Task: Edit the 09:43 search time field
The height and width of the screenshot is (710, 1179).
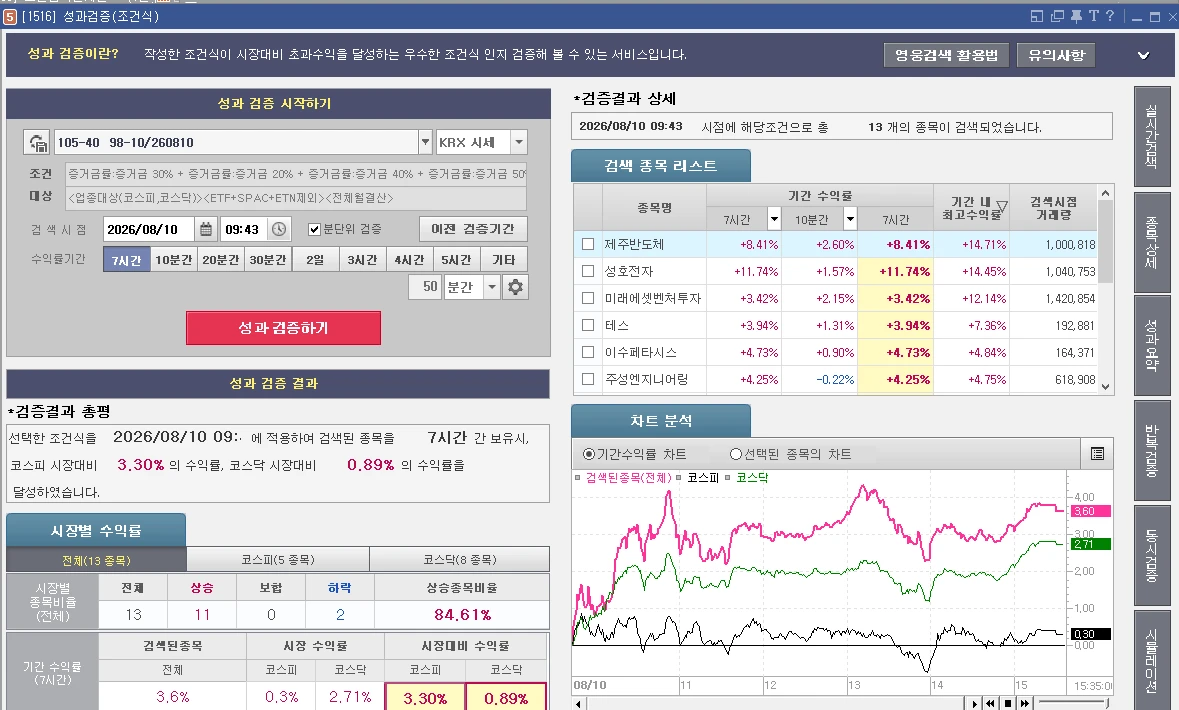Action: 244,229
